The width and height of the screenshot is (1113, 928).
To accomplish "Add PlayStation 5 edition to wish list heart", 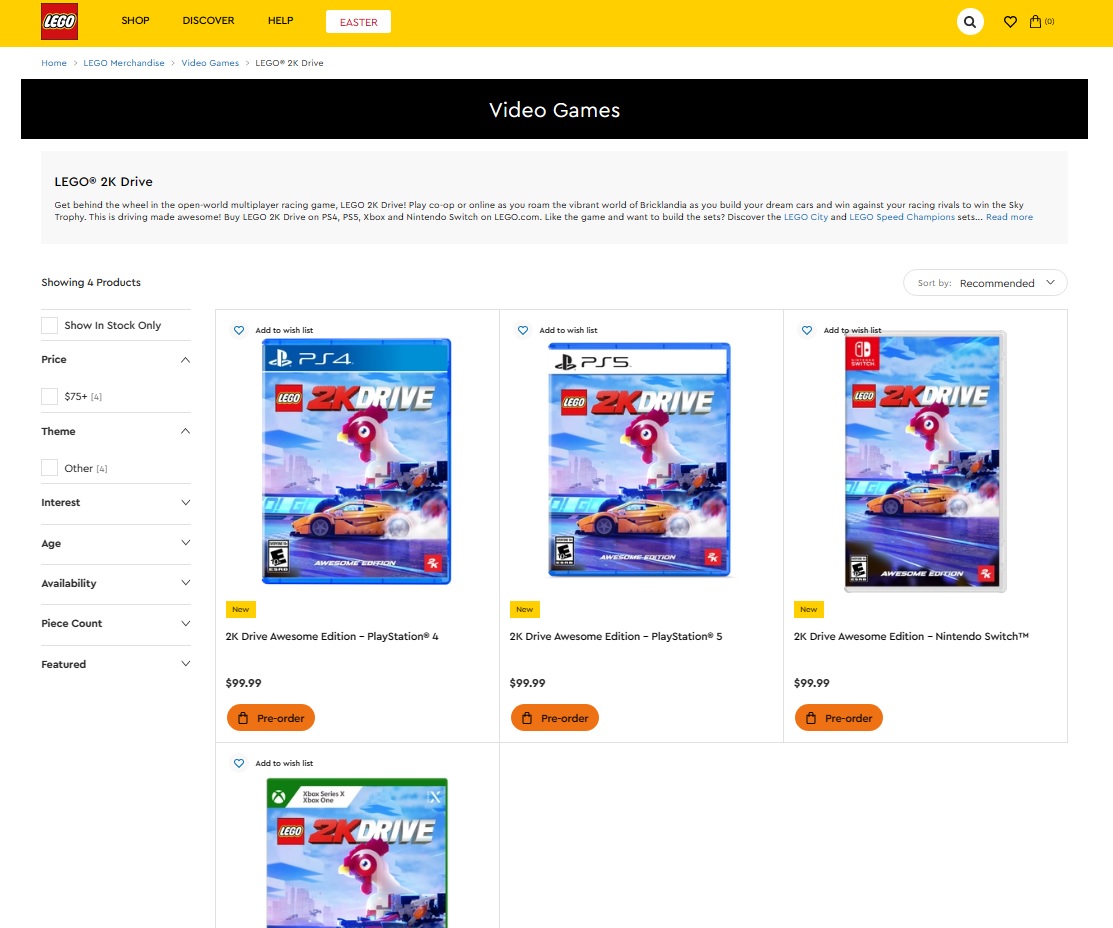I will click(523, 330).
